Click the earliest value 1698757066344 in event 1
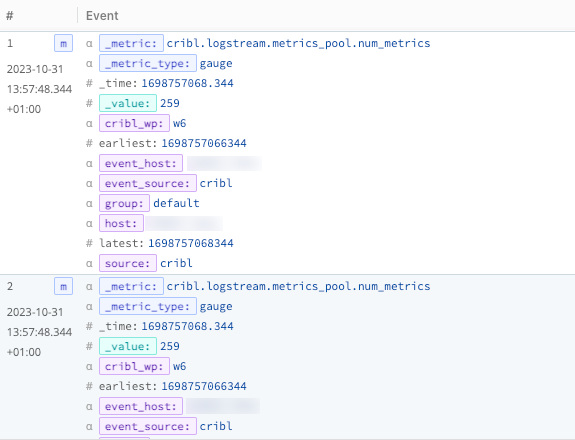The image size is (575, 440). [x=204, y=143]
